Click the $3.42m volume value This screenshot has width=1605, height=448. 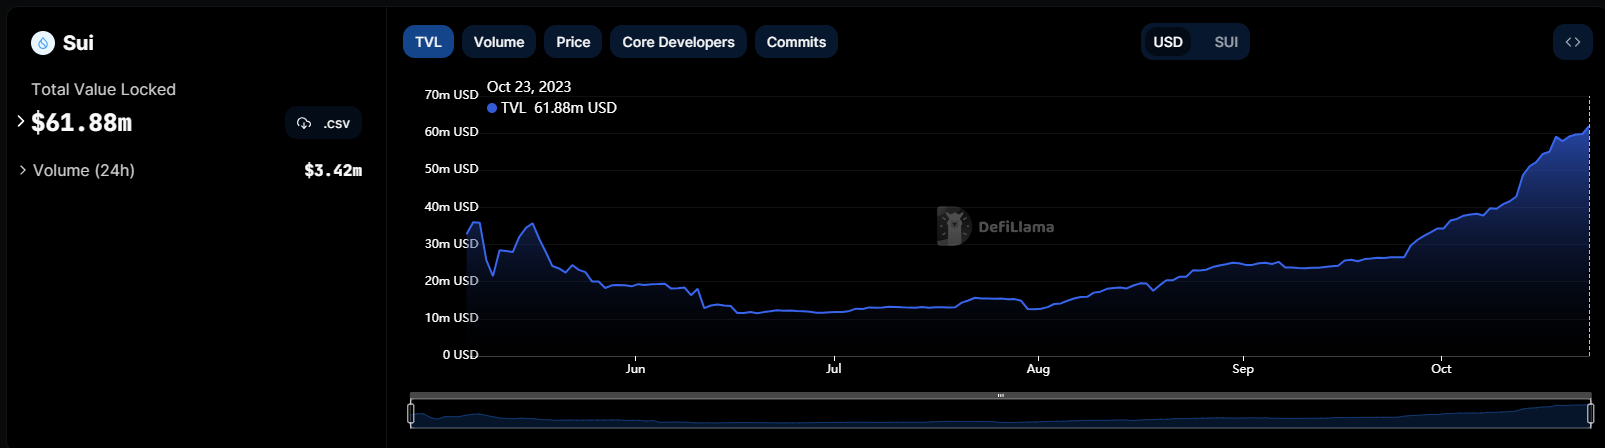point(333,170)
